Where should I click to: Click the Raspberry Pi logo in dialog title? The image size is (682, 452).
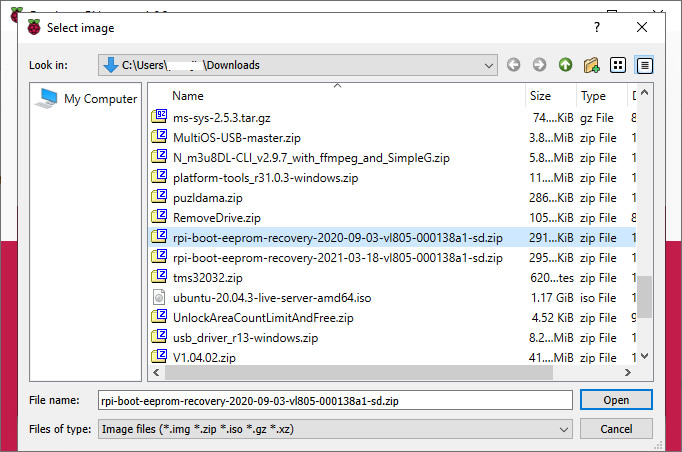pos(34,27)
